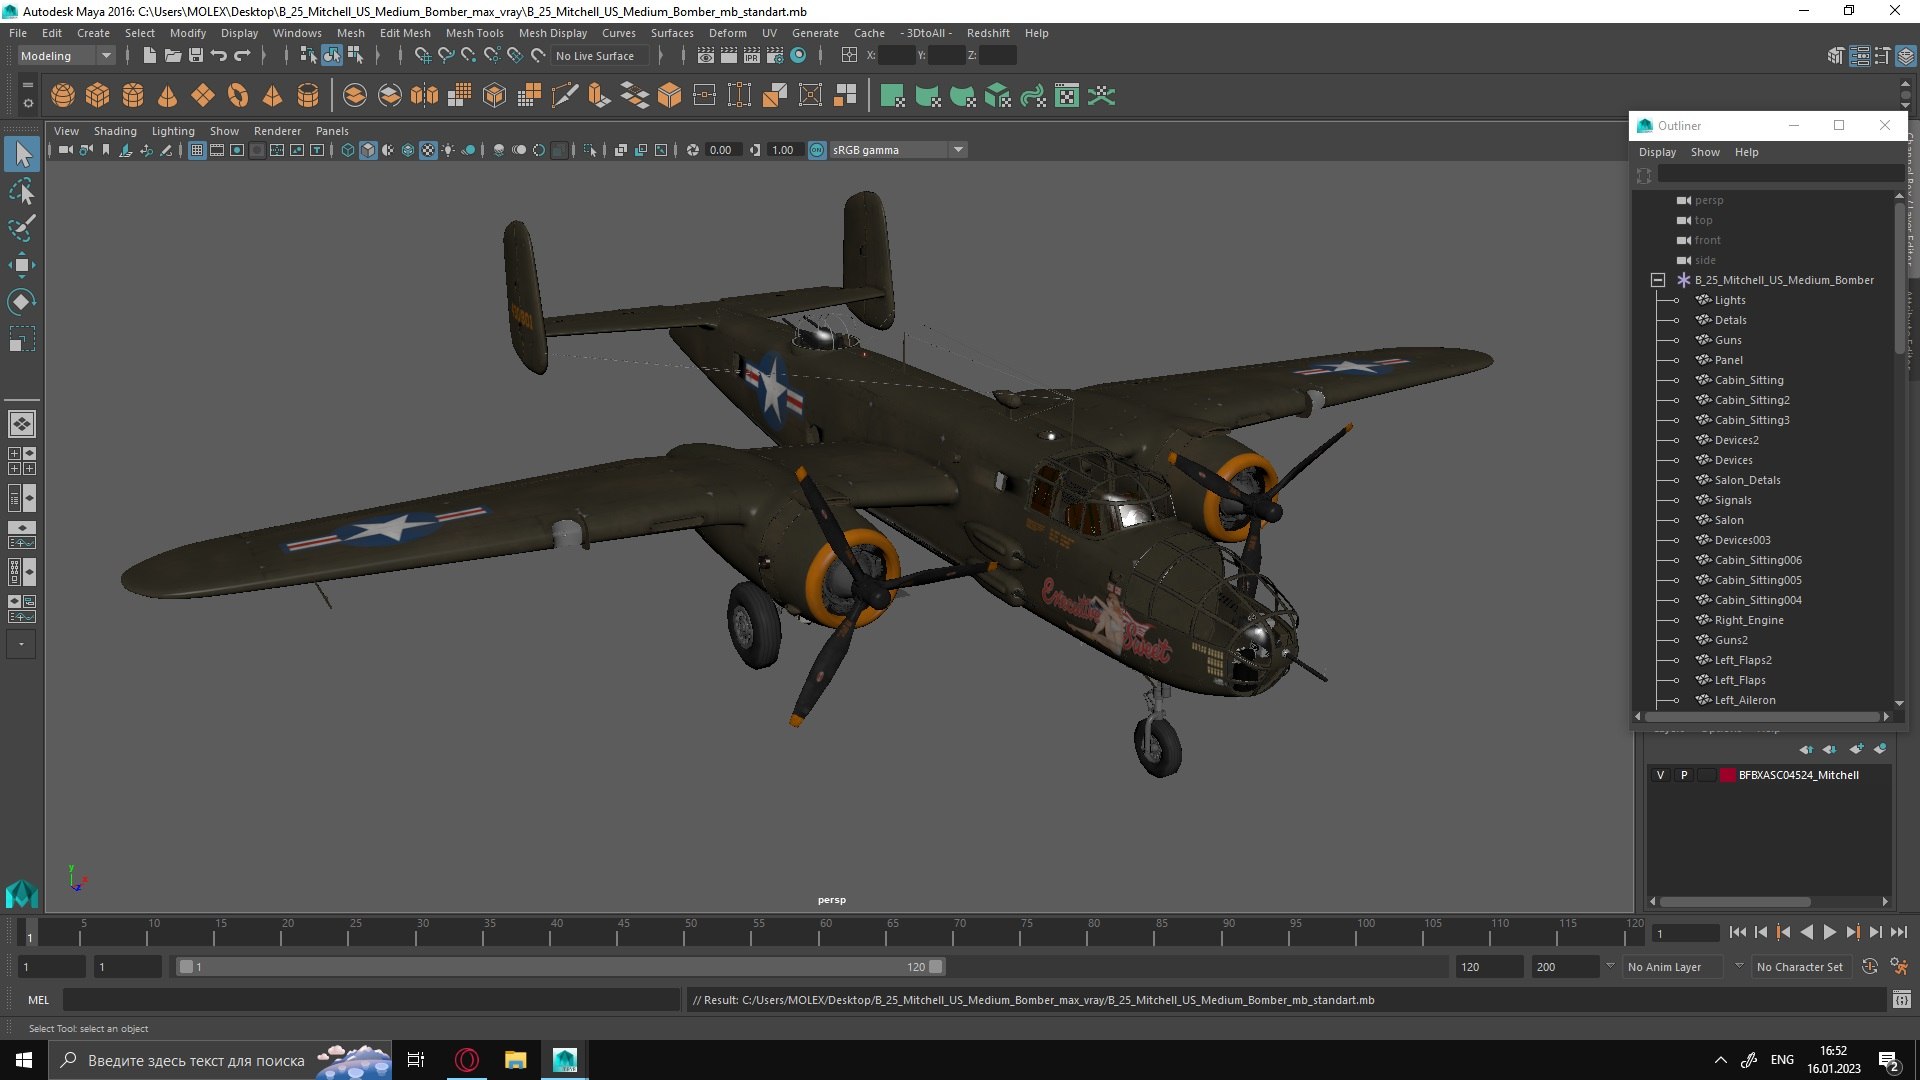Toggle Snap to points
Screen dimensions: 1920x1080
(469, 56)
